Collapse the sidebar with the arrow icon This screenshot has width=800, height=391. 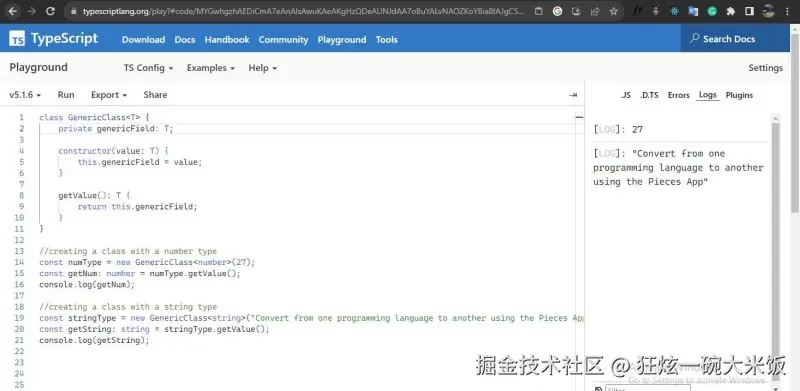pyautogui.click(x=573, y=95)
